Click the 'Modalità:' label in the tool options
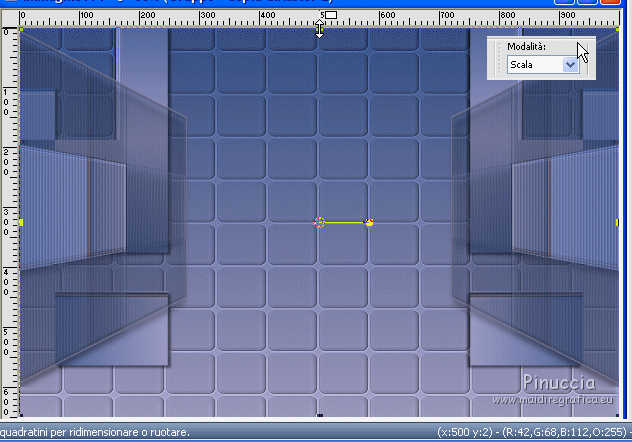632x442 pixels. coord(526,47)
